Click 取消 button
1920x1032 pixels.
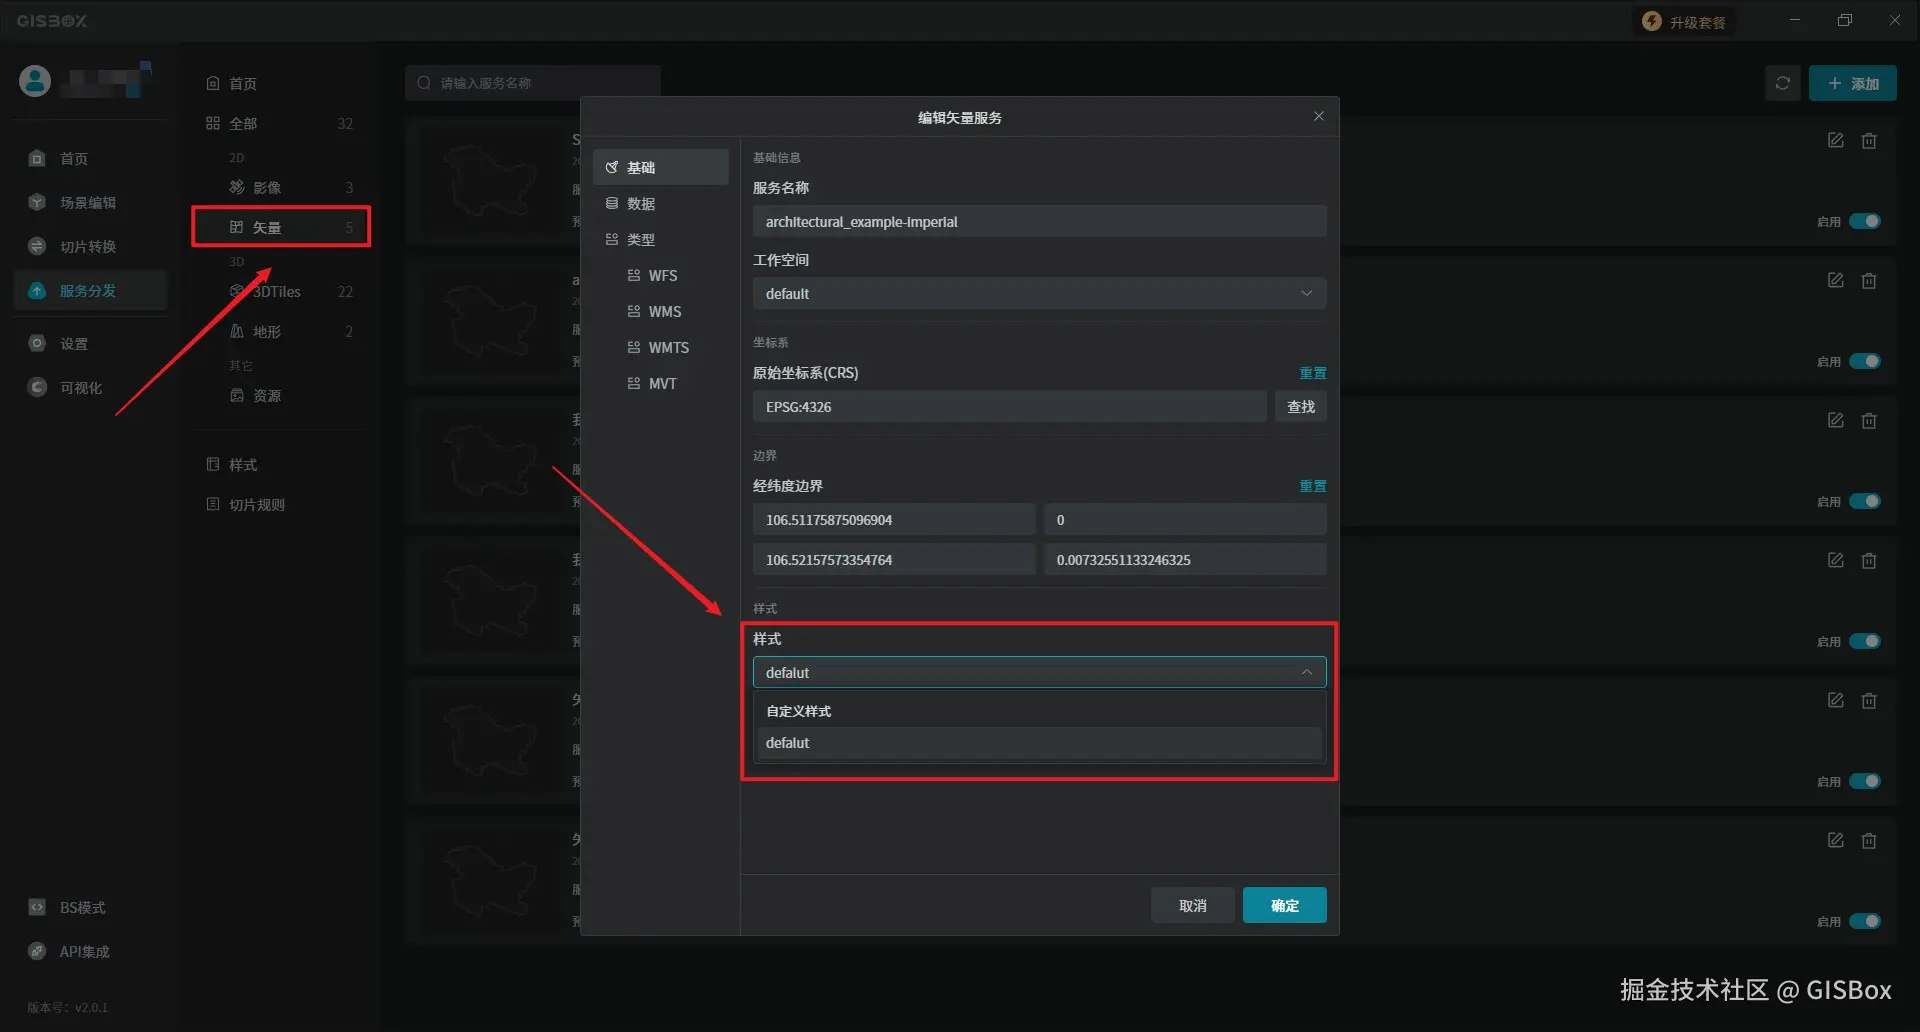coord(1192,905)
